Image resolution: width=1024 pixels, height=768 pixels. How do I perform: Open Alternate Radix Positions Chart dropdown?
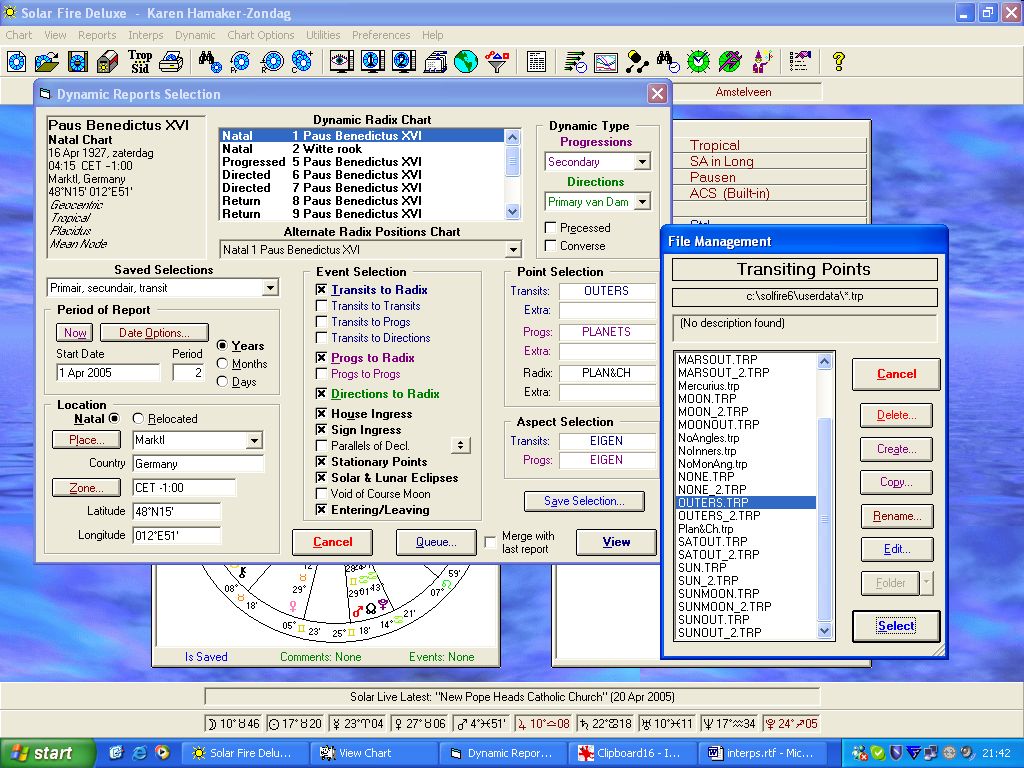pos(513,250)
